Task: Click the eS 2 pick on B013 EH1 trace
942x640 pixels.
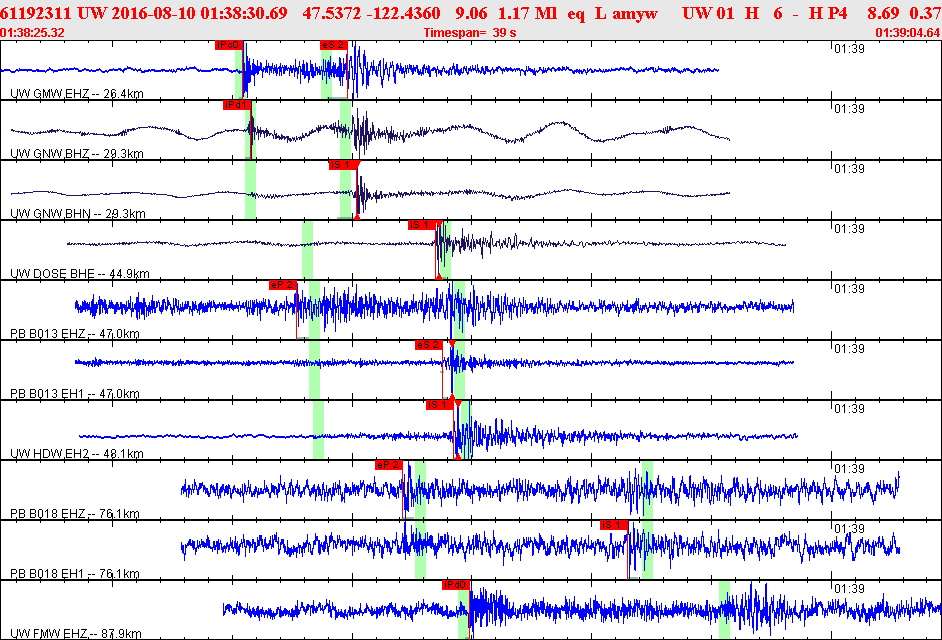Action: click(x=428, y=345)
